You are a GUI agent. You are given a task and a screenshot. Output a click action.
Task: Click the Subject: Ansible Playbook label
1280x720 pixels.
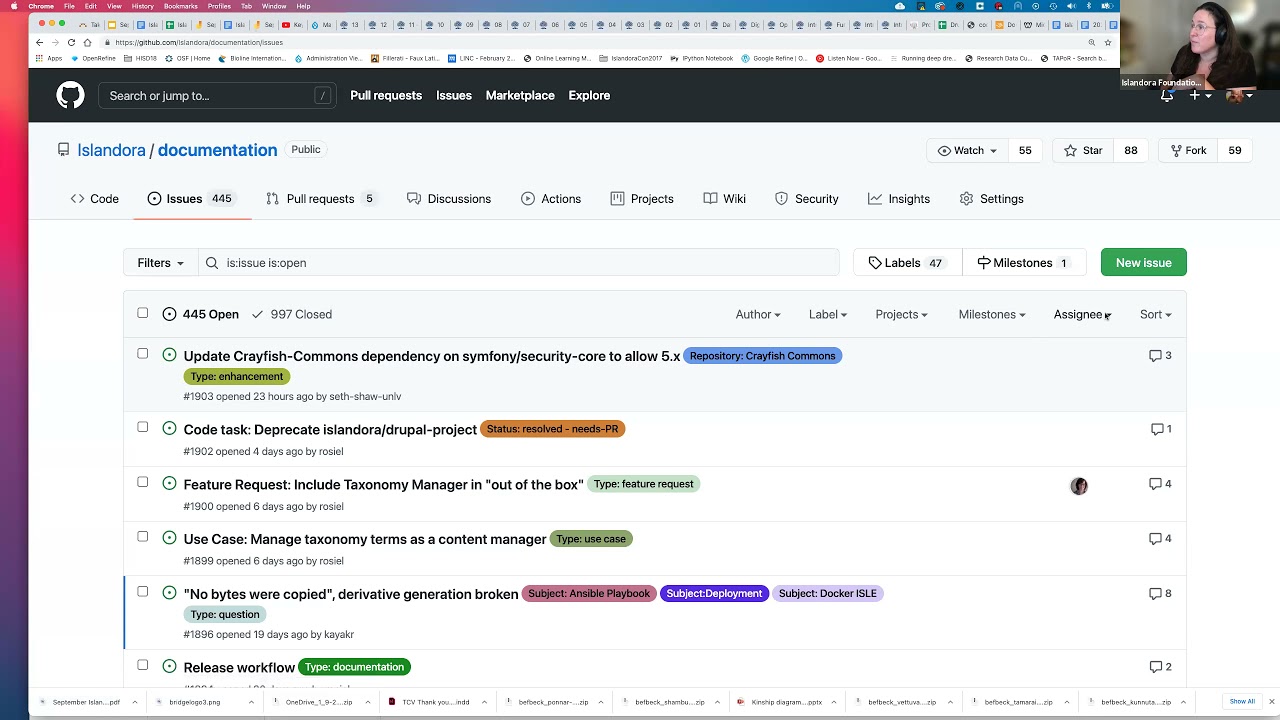[589, 594]
